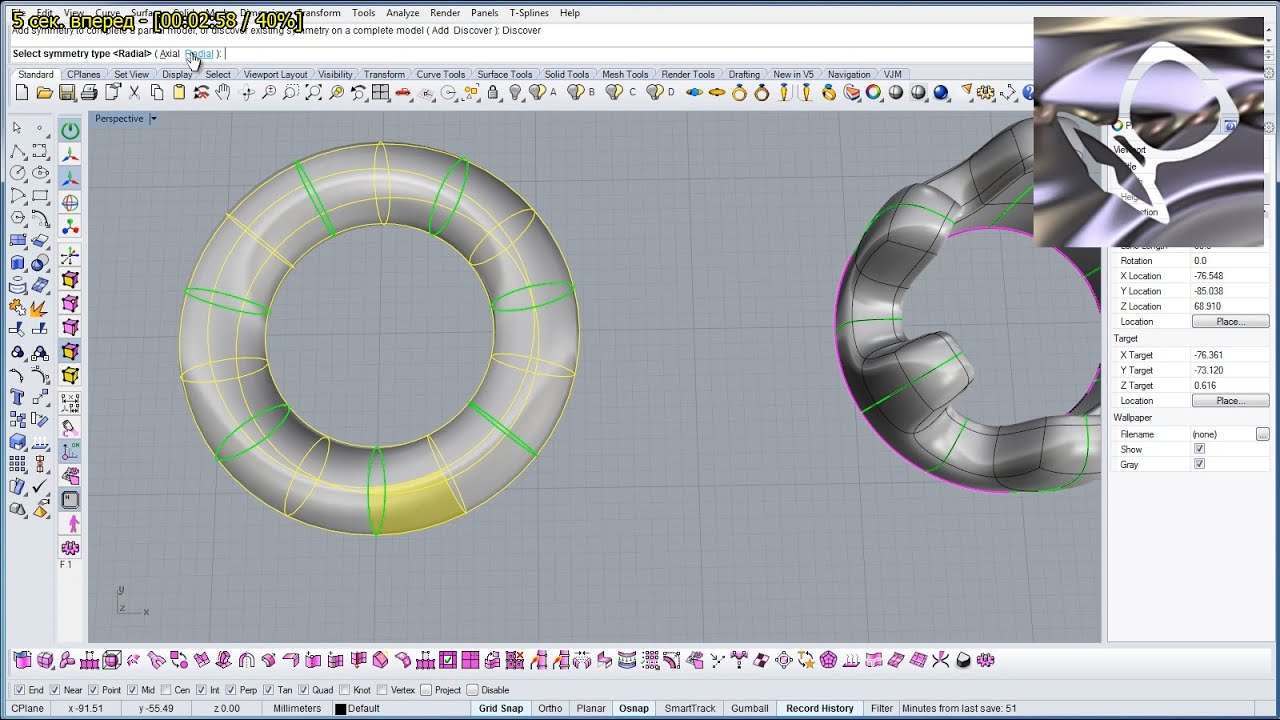1280x720 pixels.
Task: Open the Help menu
Action: tap(570, 13)
